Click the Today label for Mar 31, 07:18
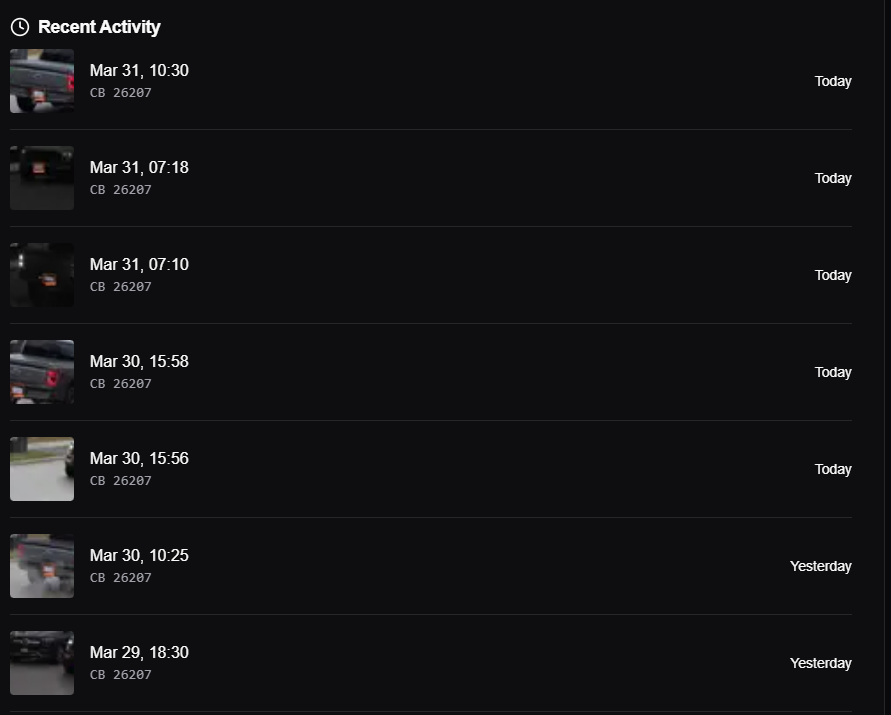Screen dimensions: 891x715 [833, 178]
